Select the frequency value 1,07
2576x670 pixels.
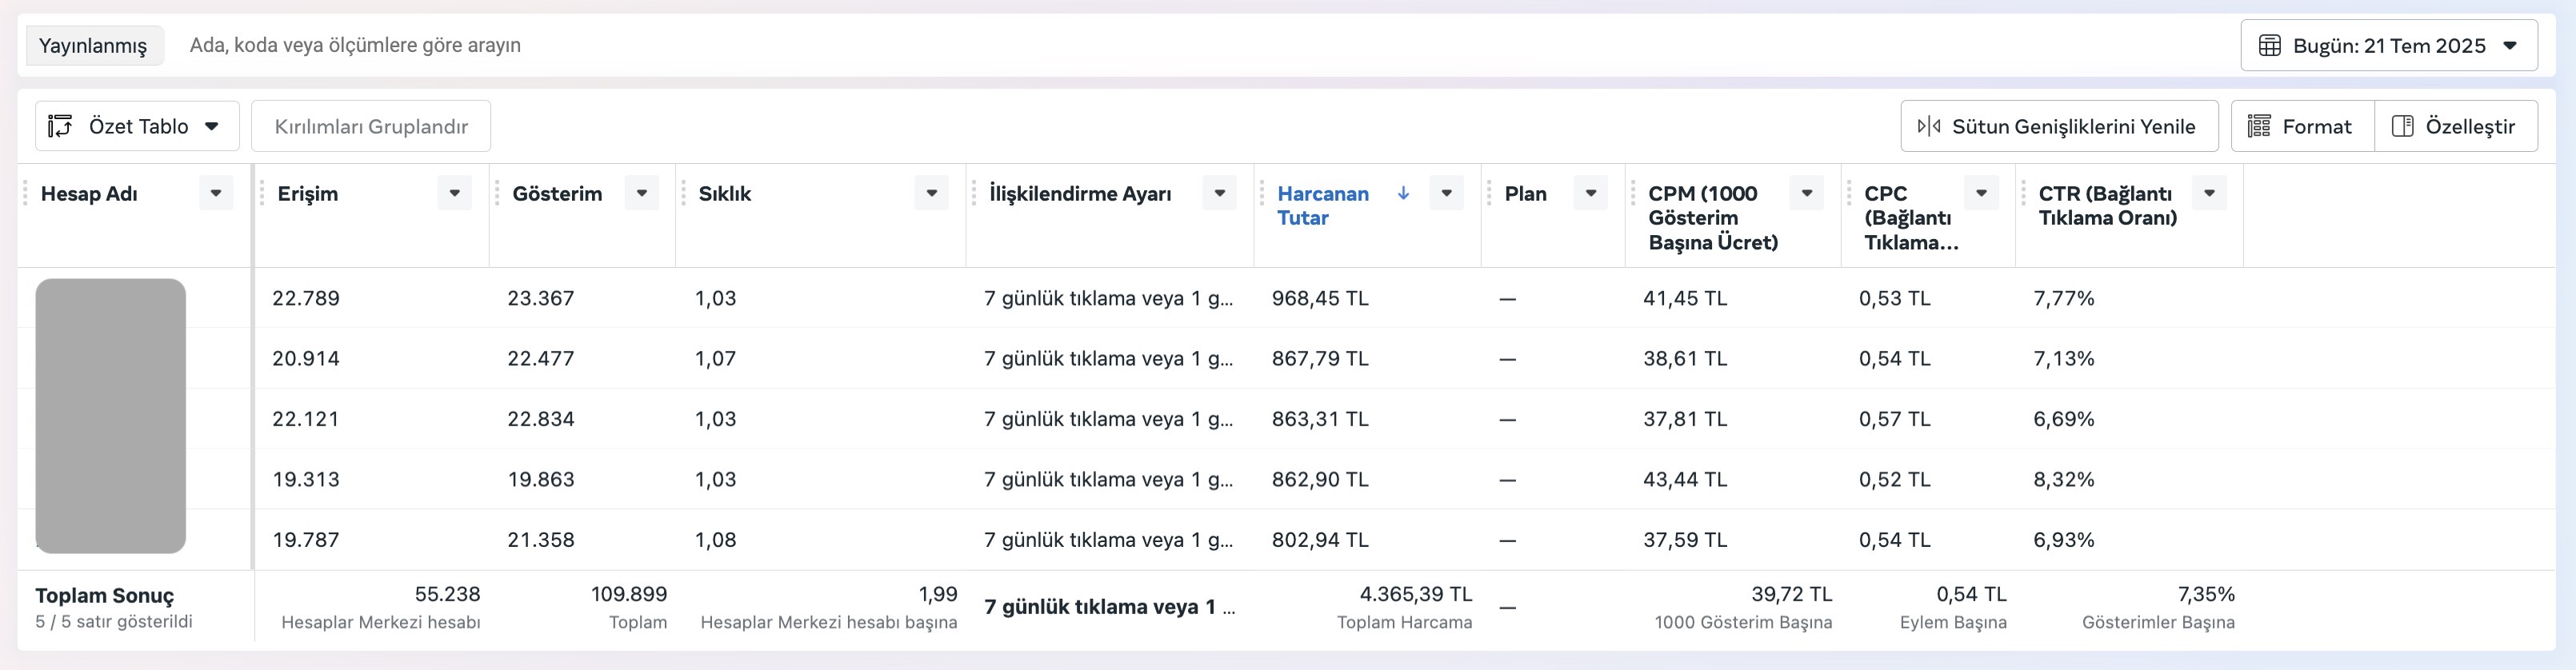[715, 358]
